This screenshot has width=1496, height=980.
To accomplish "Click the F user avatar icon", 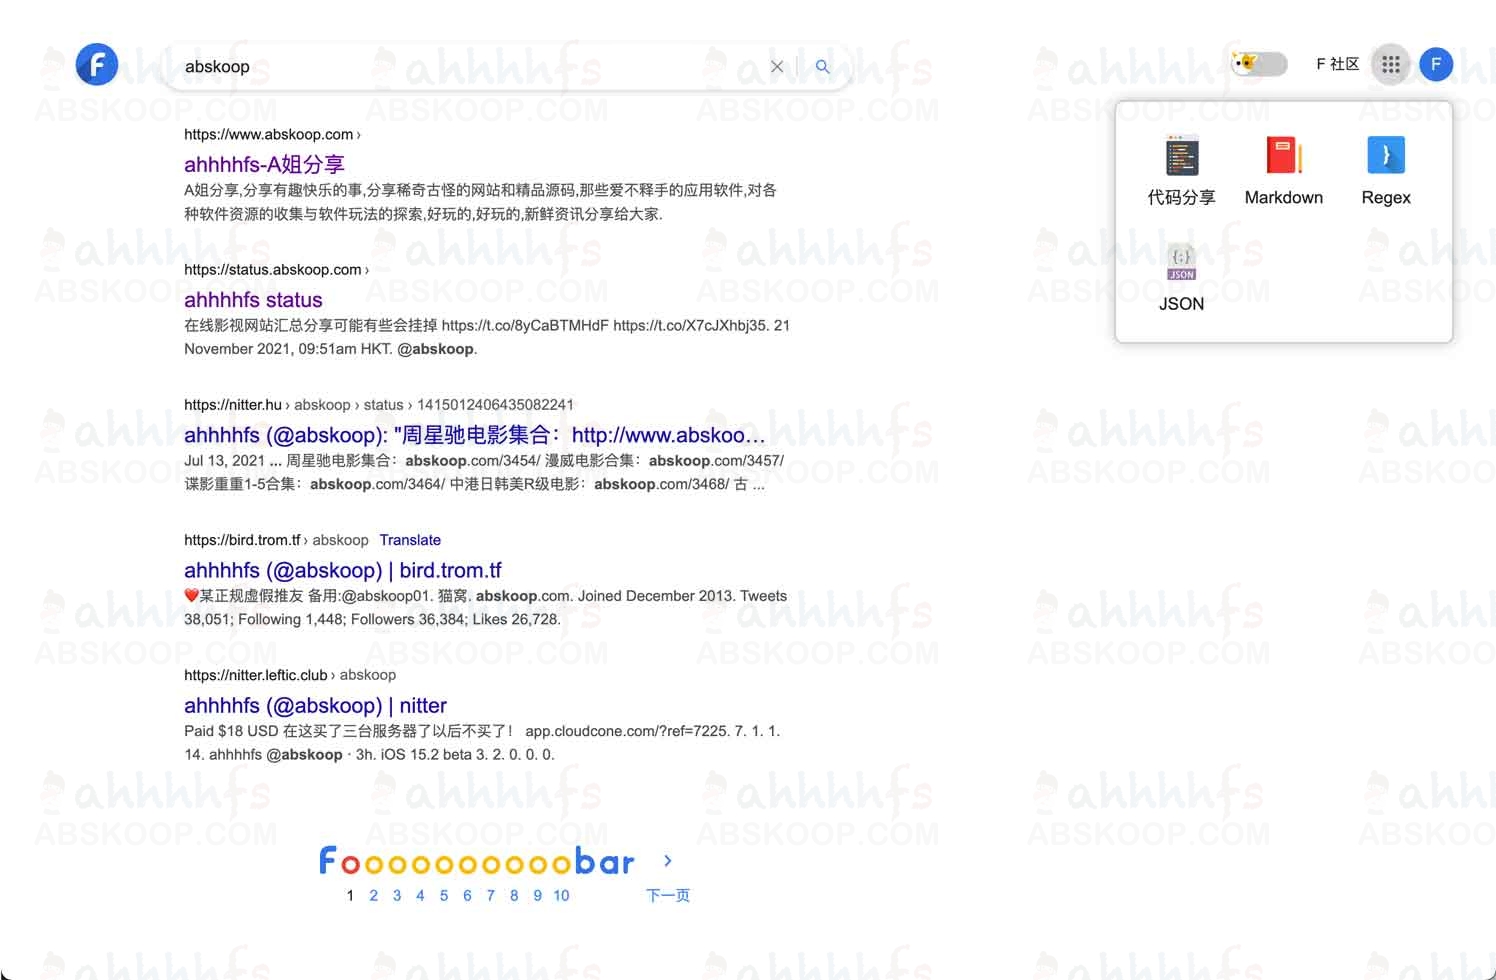I will click(1436, 65).
